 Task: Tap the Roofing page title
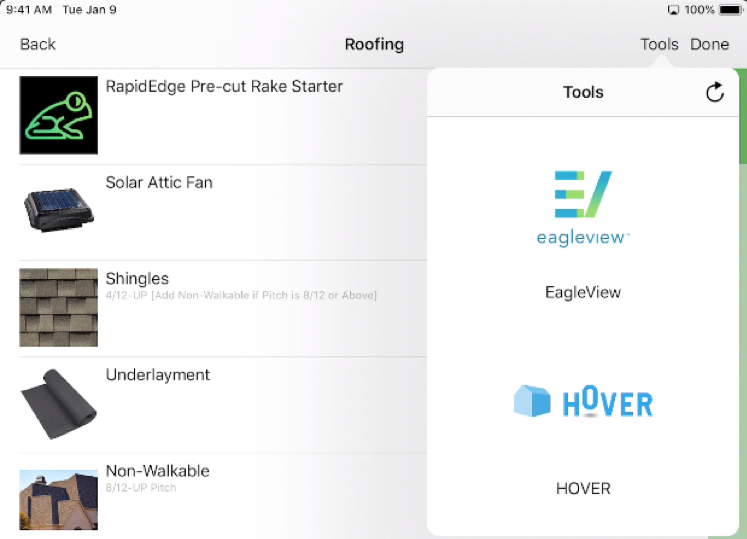[374, 44]
